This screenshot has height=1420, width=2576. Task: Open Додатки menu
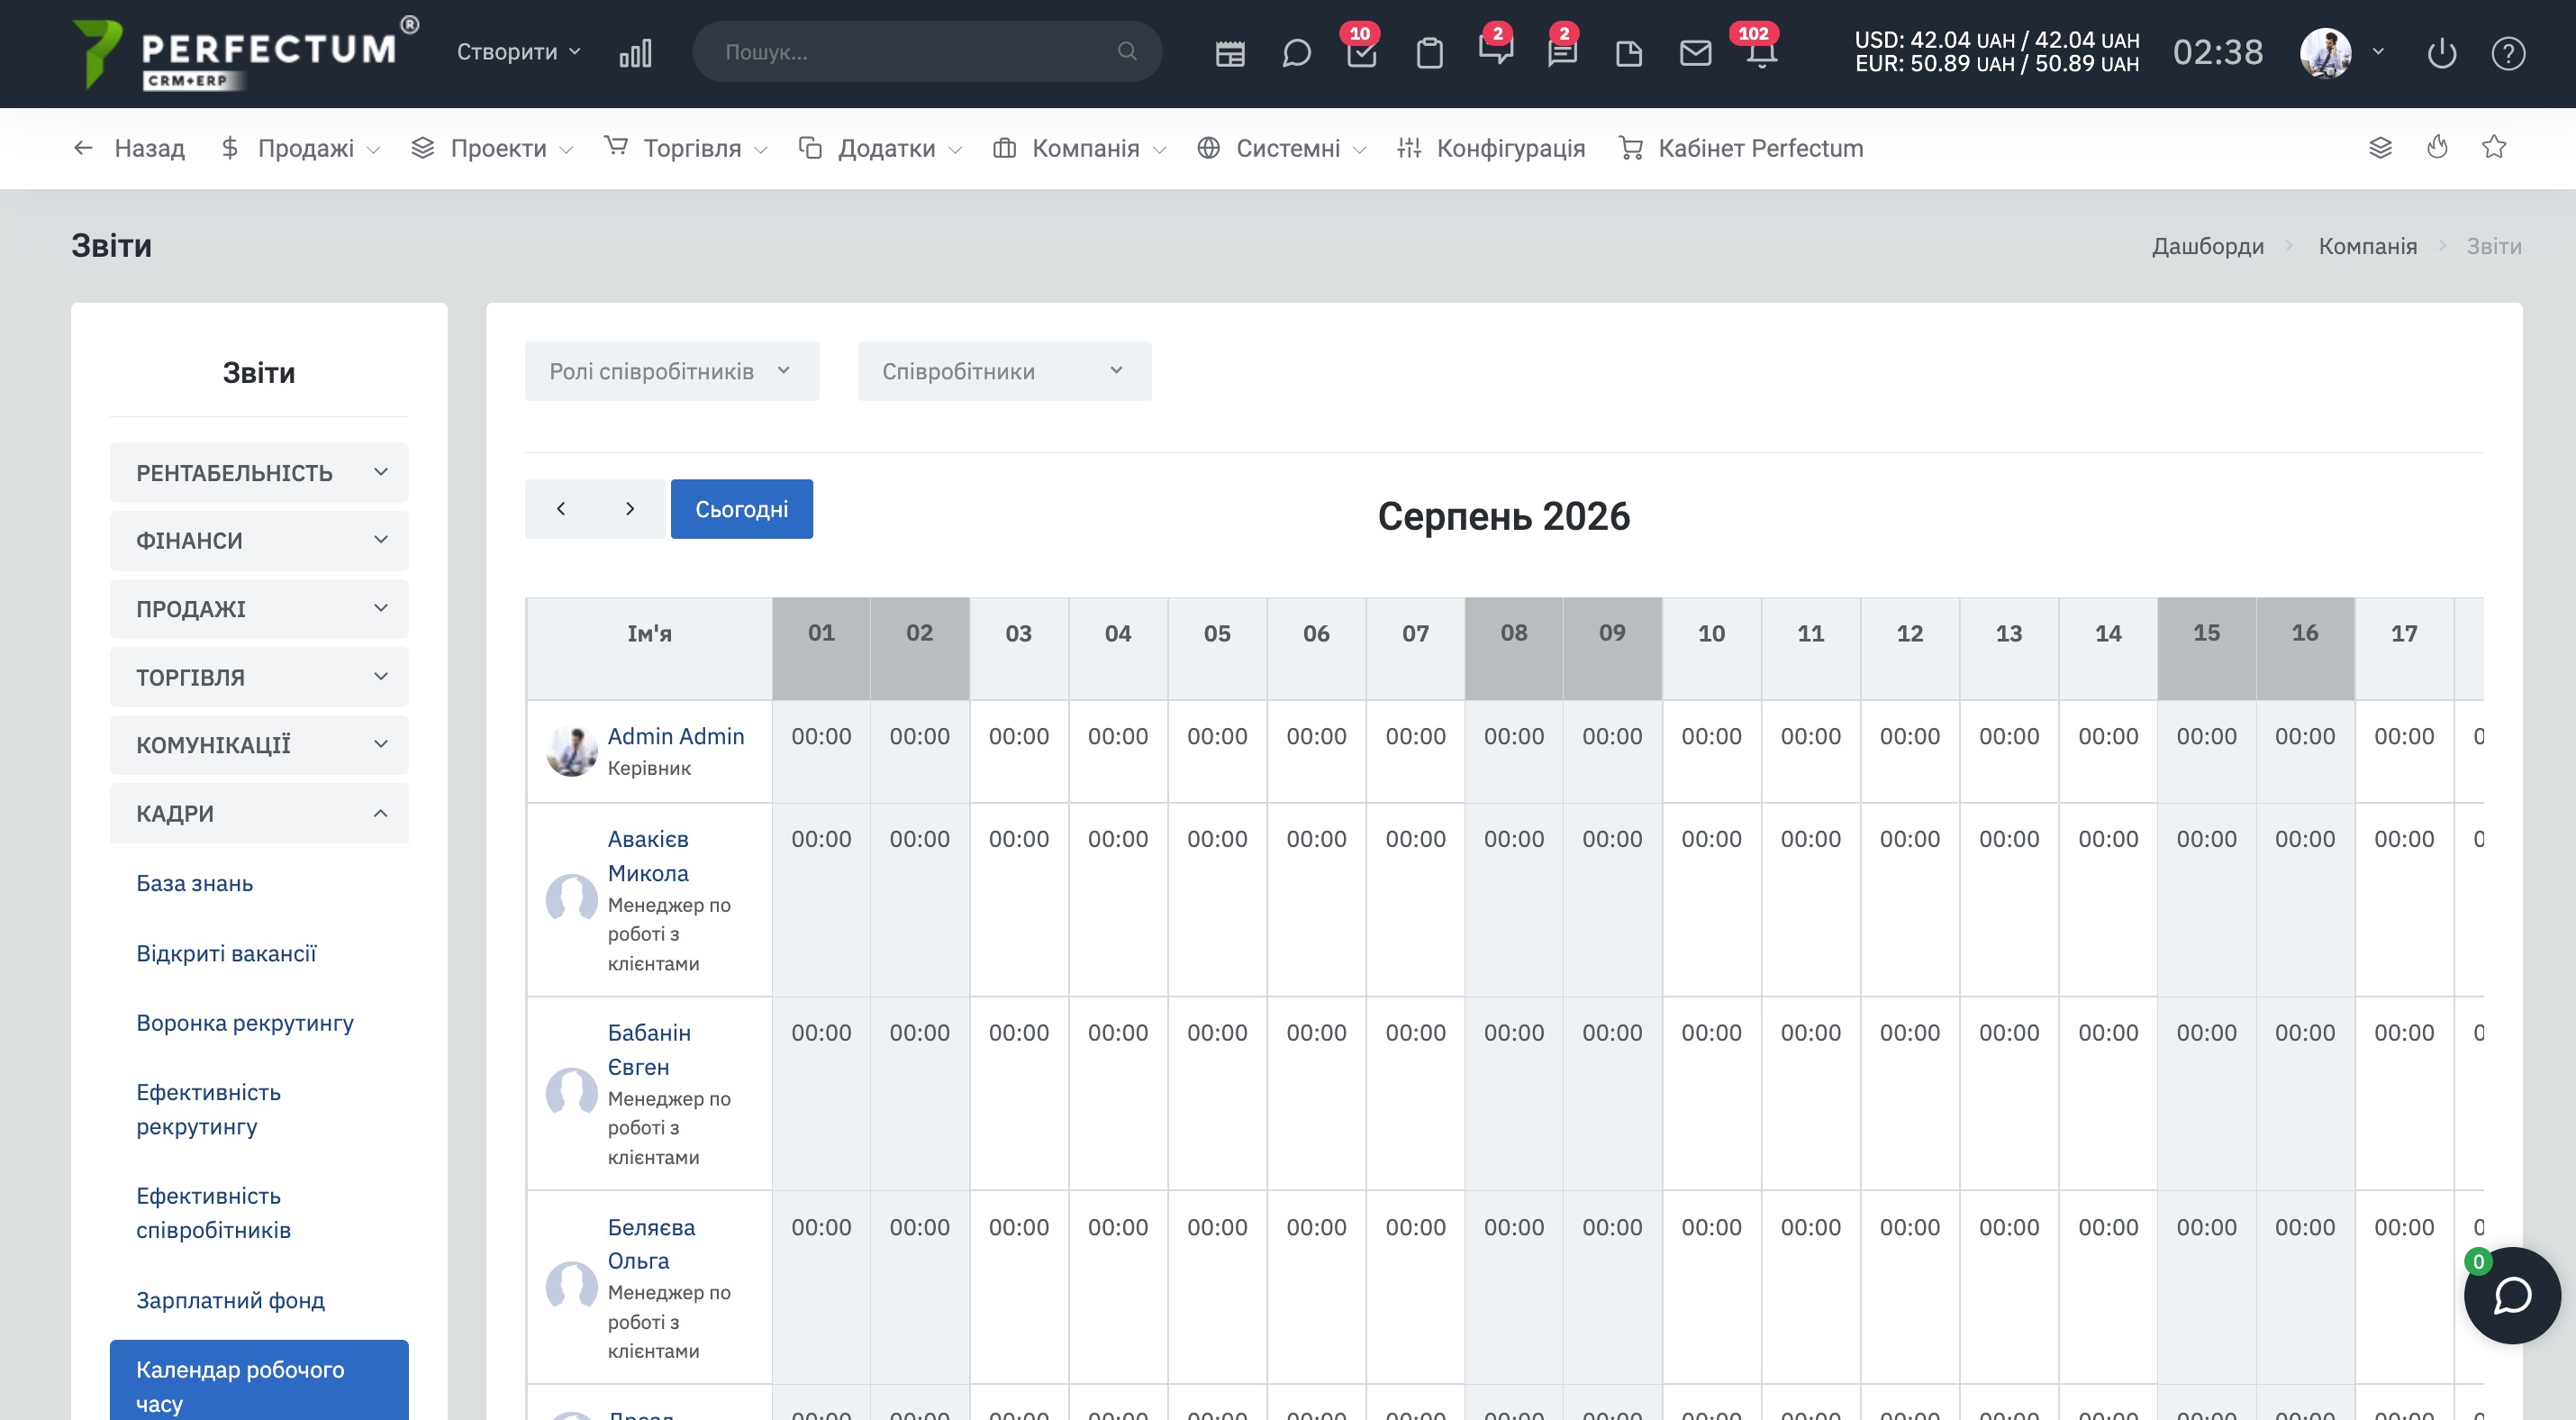(880, 148)
